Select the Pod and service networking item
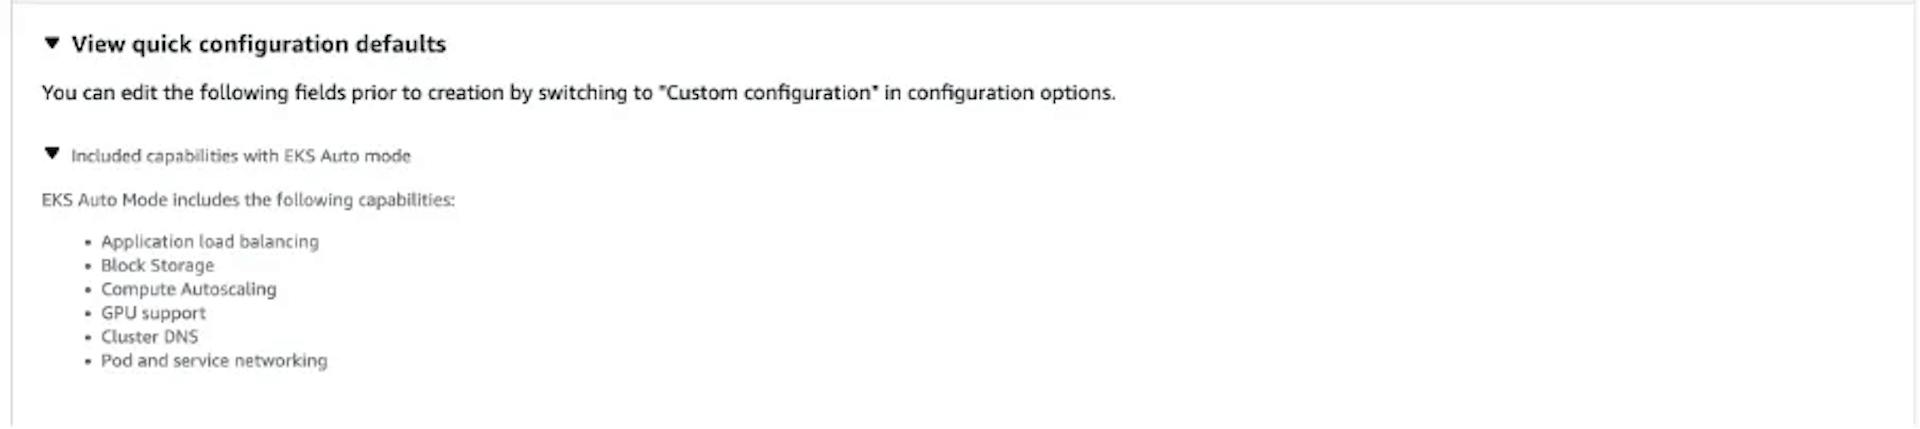The height and width of the screenshot is (429, 1920). point(213,361)
